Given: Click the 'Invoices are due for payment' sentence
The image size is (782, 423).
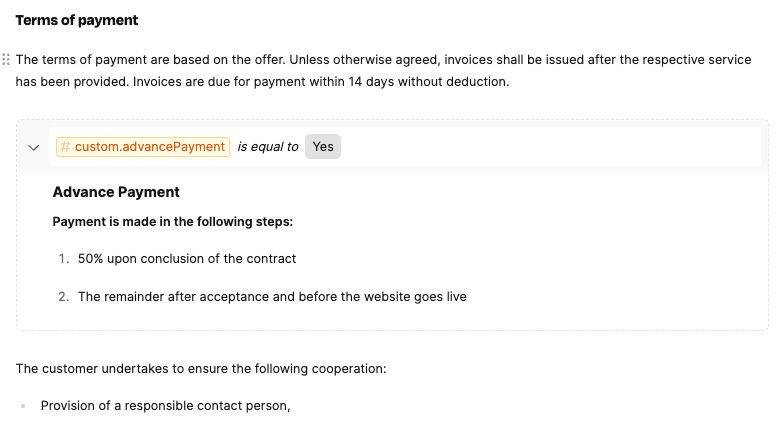Looking at the screenshot, I should point(321,82).
